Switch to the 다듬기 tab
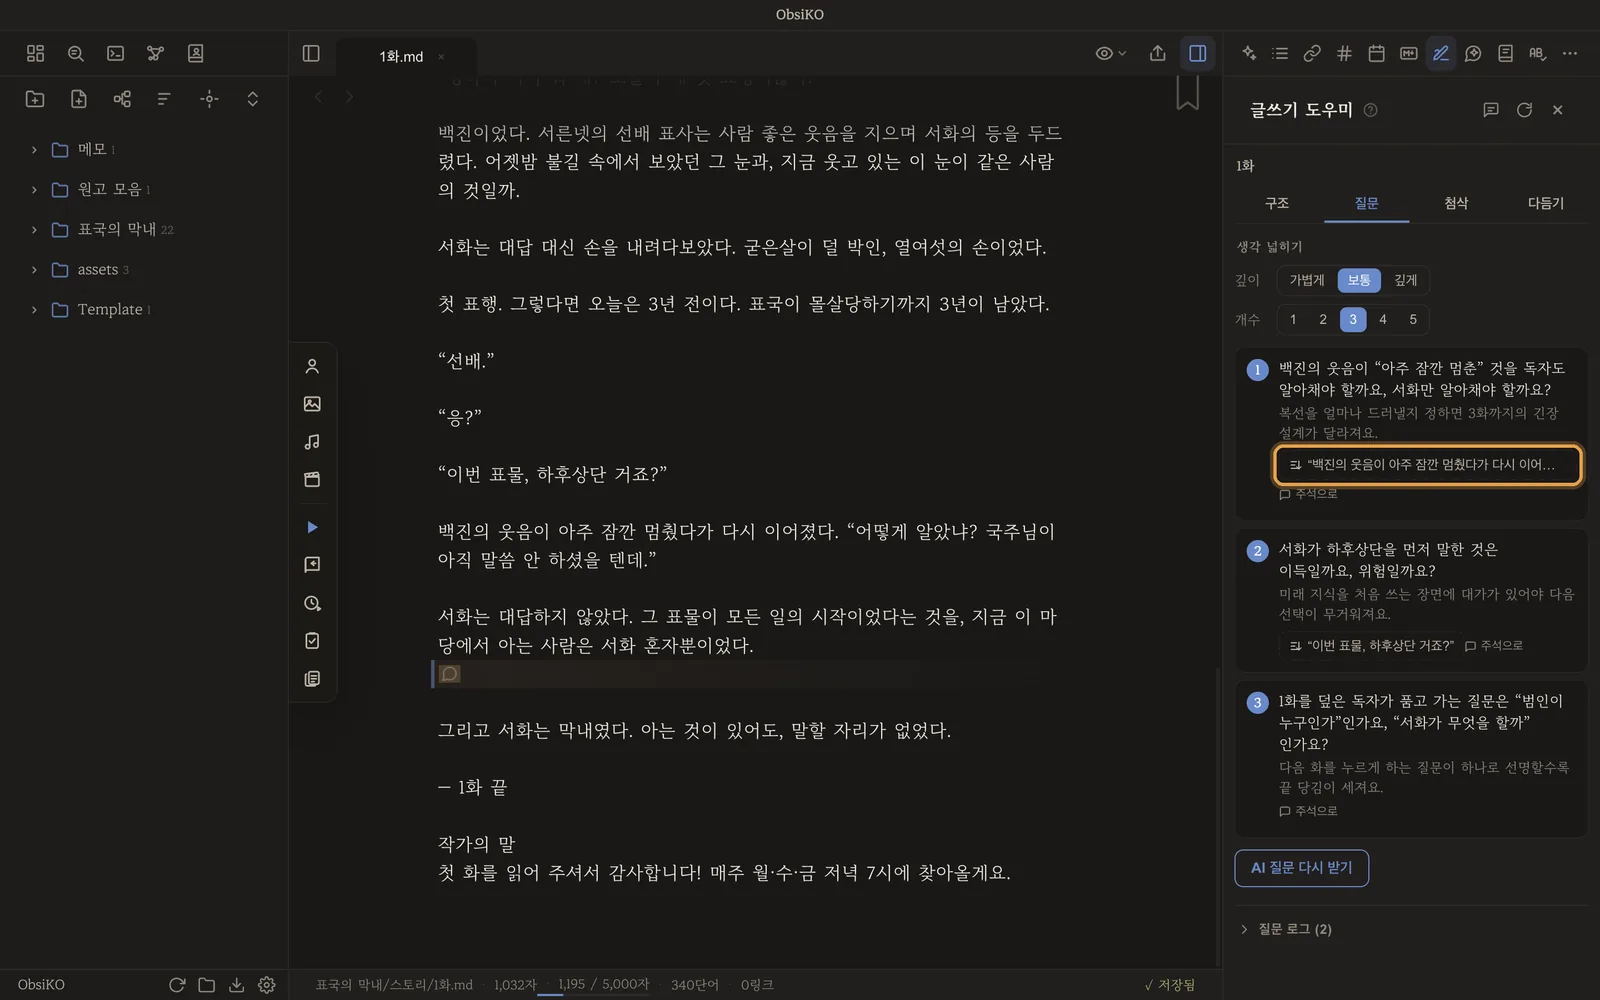The image size is (1600, 1000). pyautogui.click(x=1545, y=203)
